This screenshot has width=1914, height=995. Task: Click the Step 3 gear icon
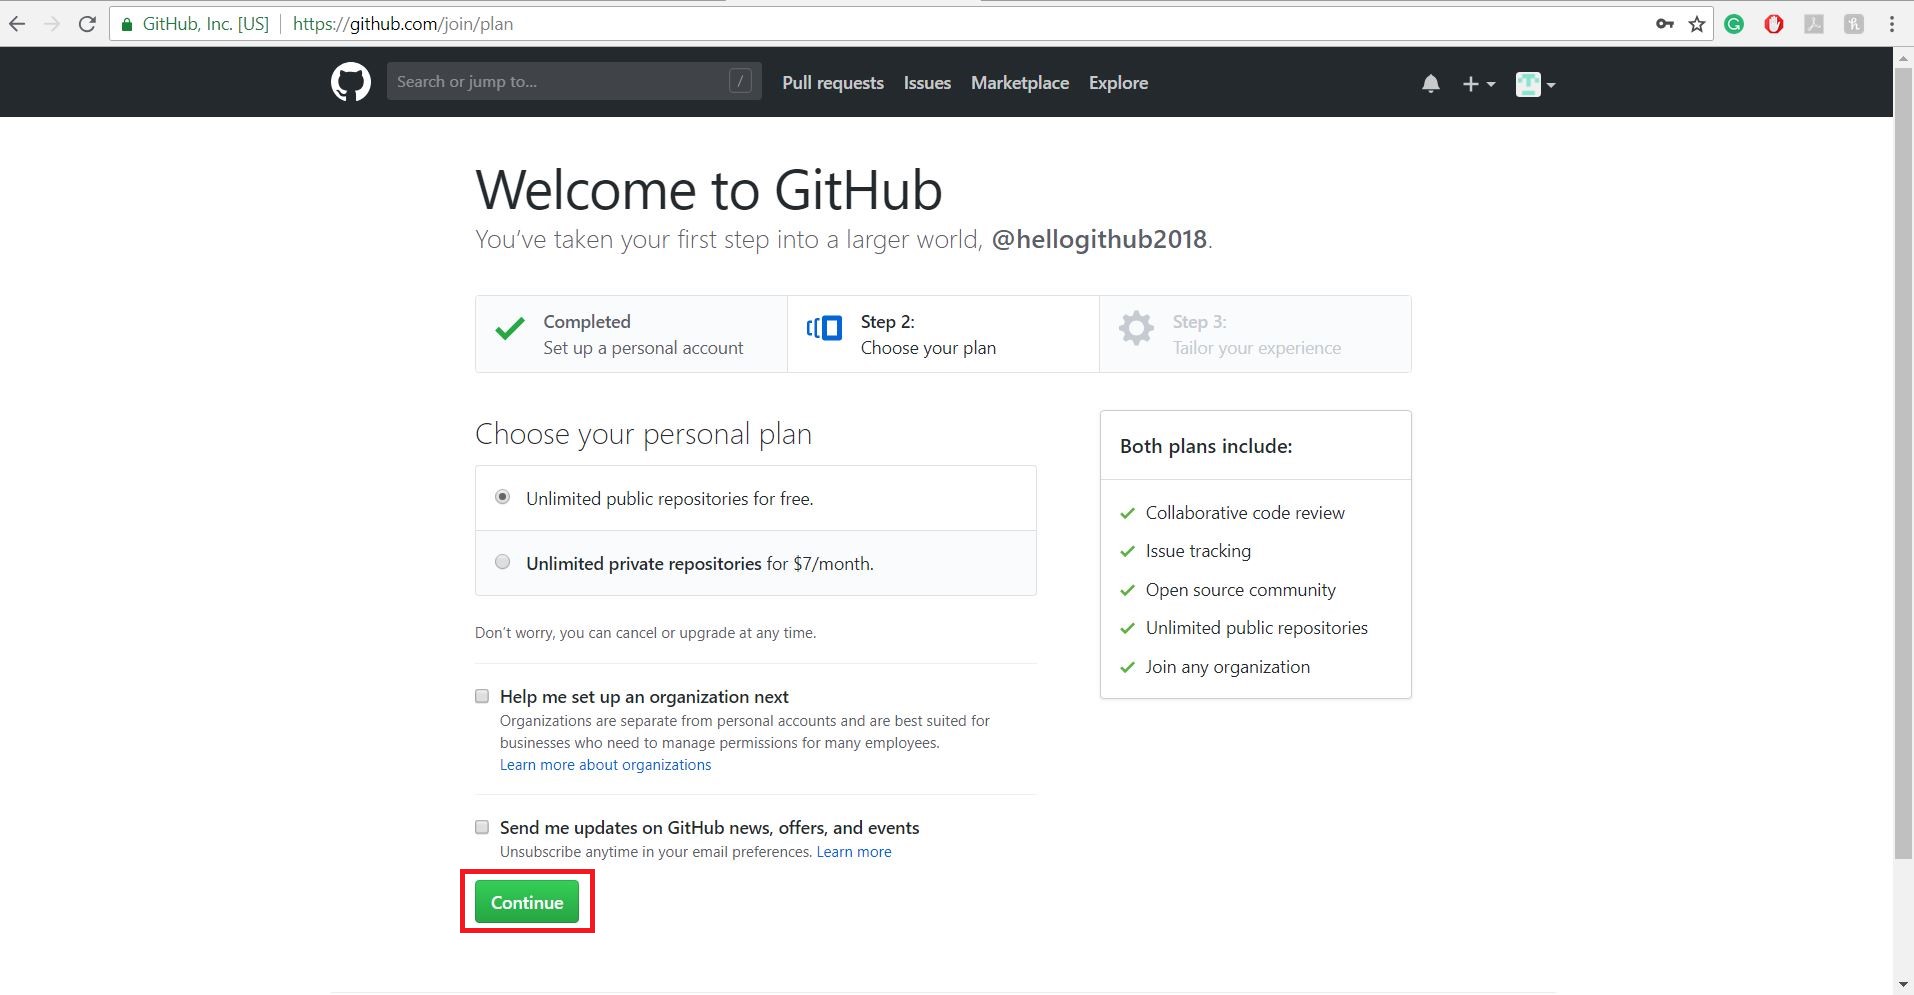click(1136, 328)
